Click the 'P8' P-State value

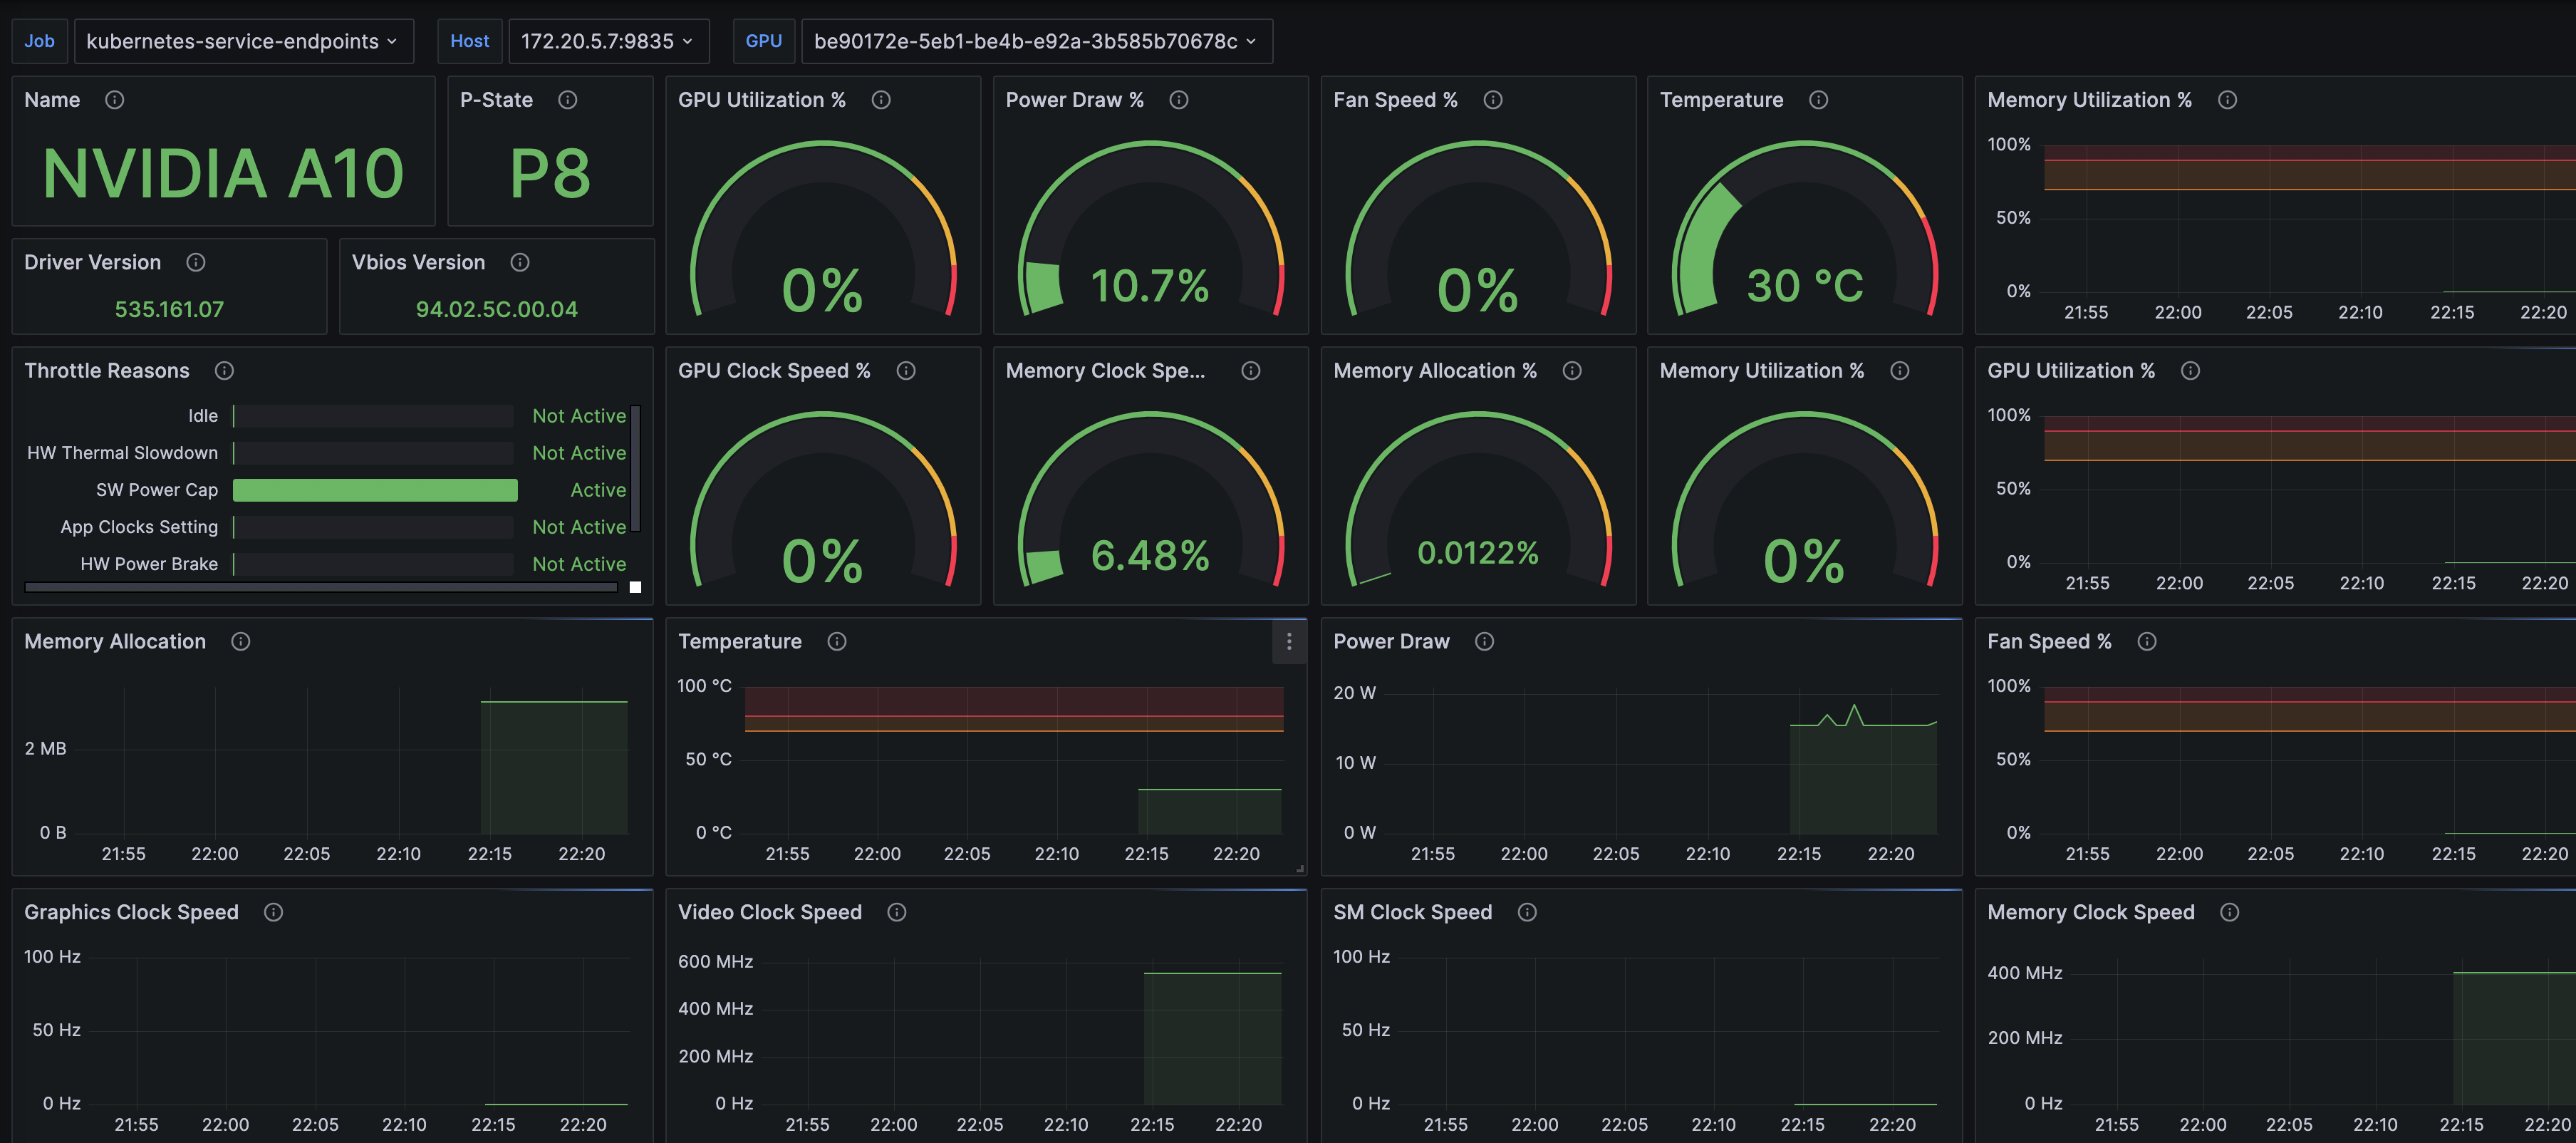pyautogui.click(x=550, y=174)
